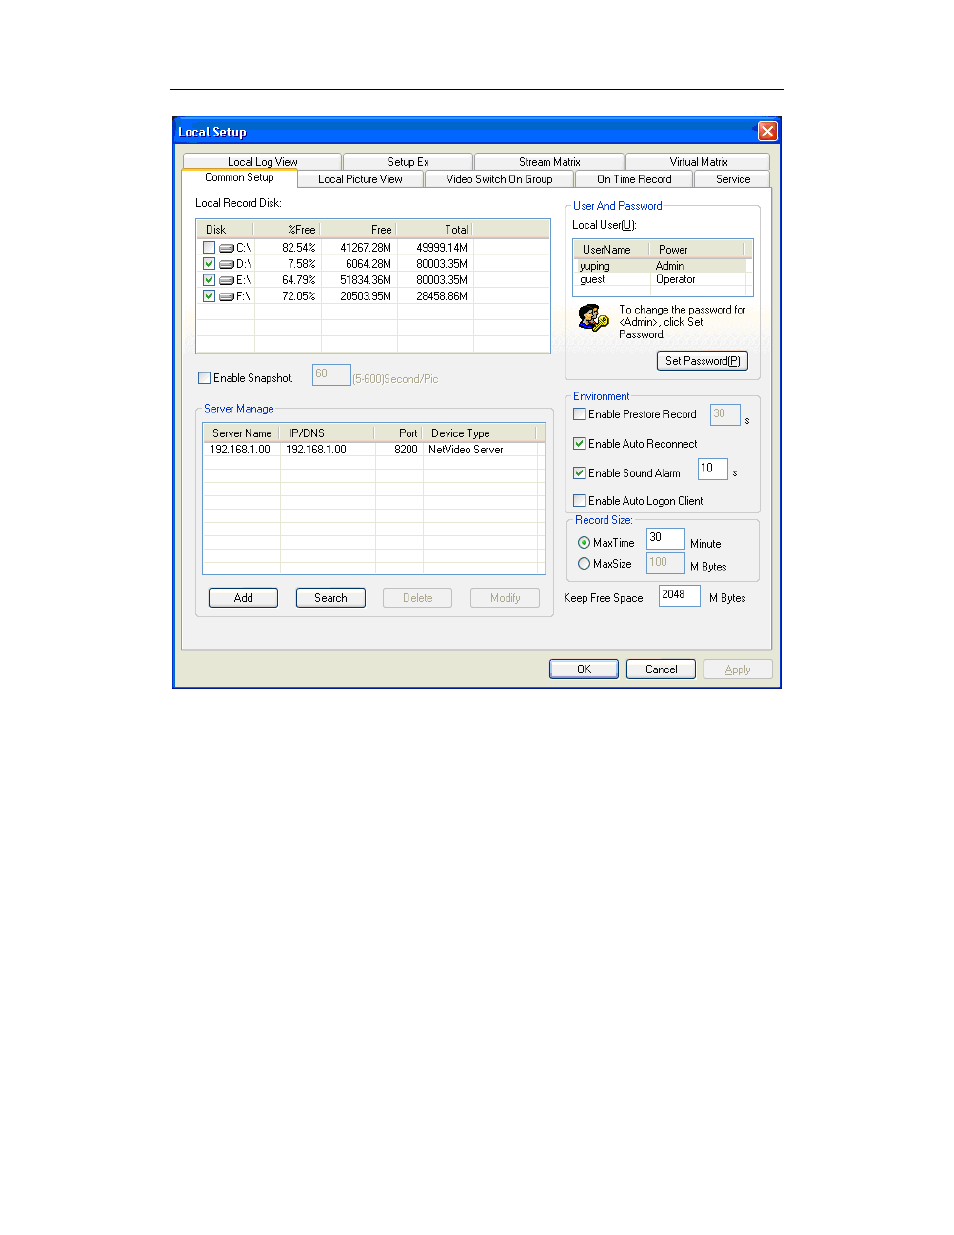Click the Port column header
The width and height of the screenshot is (954, 1235).
[399, 433]
